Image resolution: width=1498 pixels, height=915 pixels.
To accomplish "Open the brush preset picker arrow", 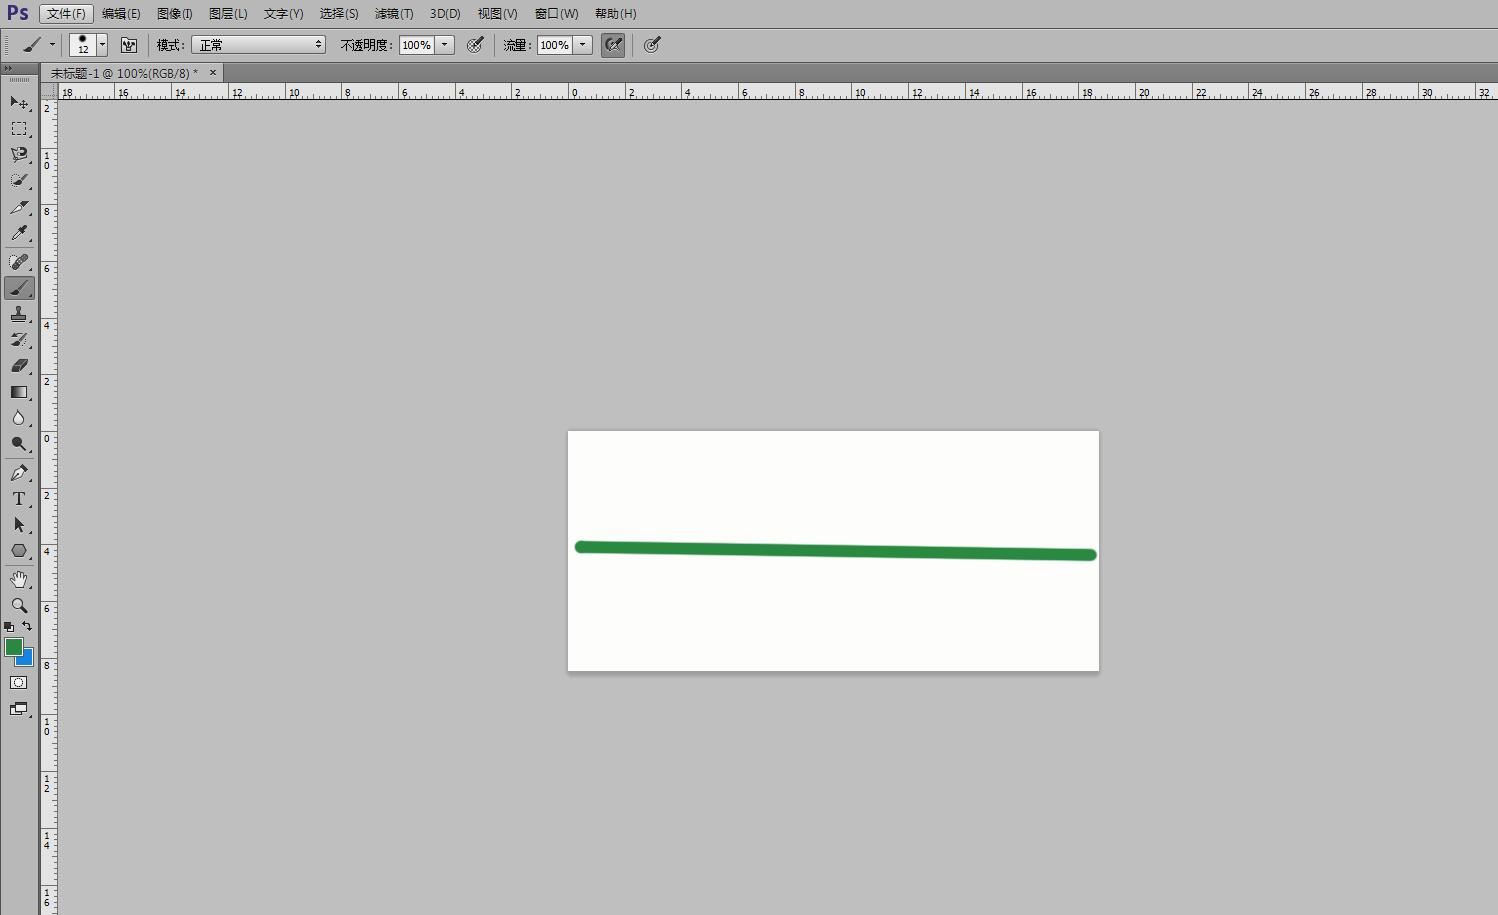I will click(x=102, y=45).
